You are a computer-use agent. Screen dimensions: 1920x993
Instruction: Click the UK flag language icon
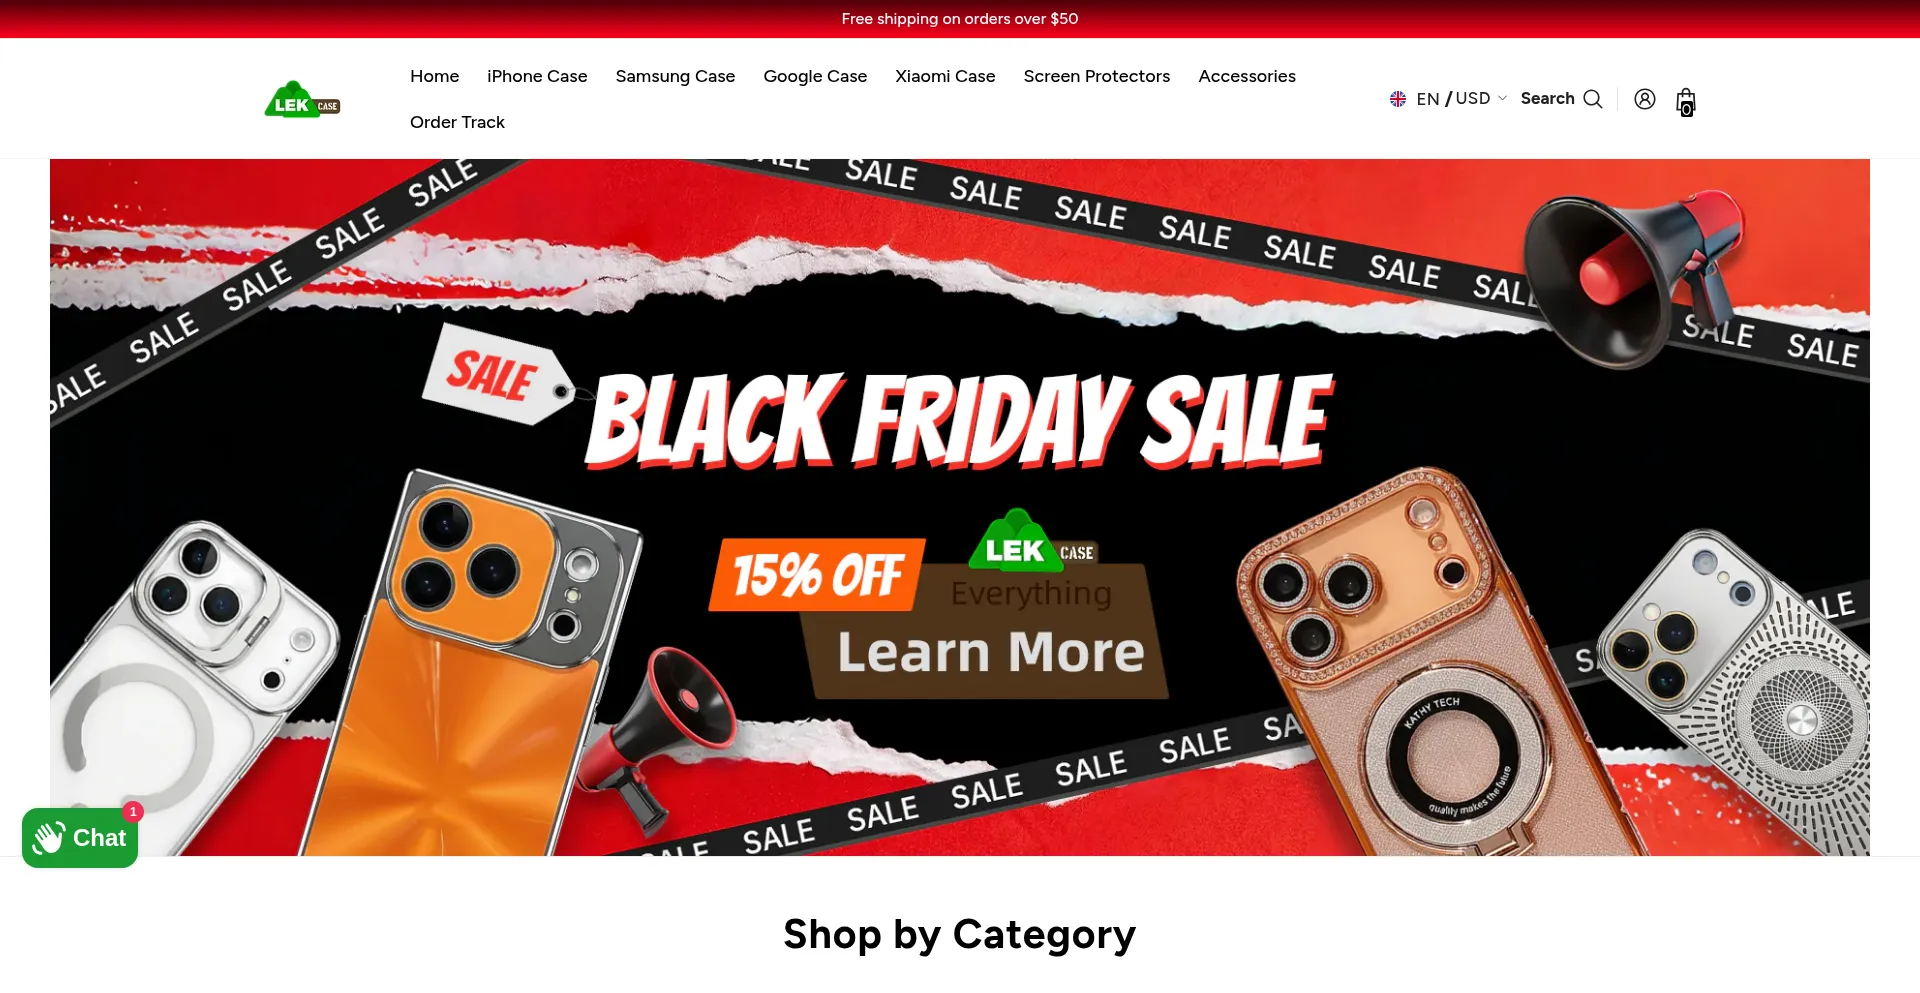1398,99
